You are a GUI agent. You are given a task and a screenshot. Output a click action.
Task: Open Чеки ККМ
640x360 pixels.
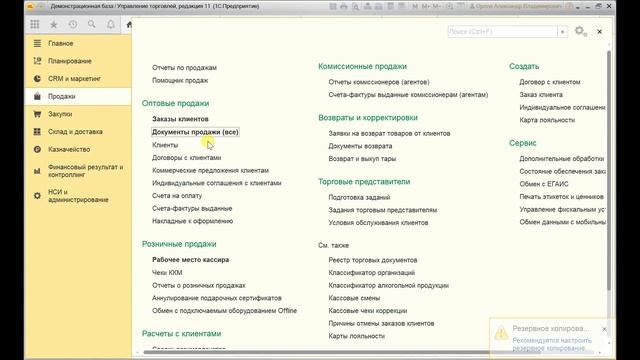[x=167, y=272]
